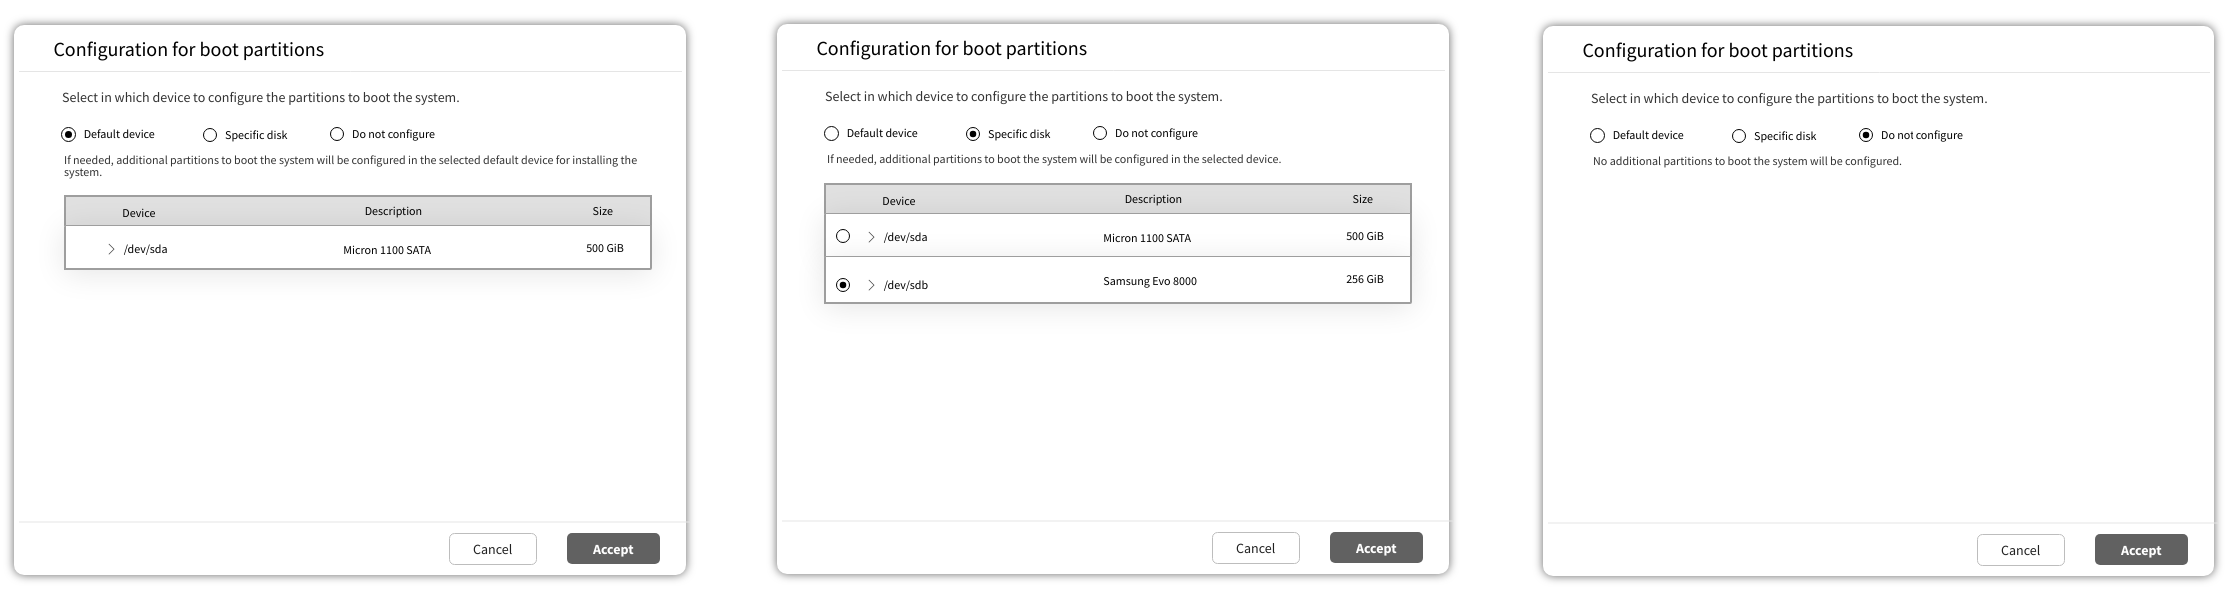2237x600 pixels.
Task: Expand /dev/sdb row in middle dialog
Action: (x=871, y=285)
